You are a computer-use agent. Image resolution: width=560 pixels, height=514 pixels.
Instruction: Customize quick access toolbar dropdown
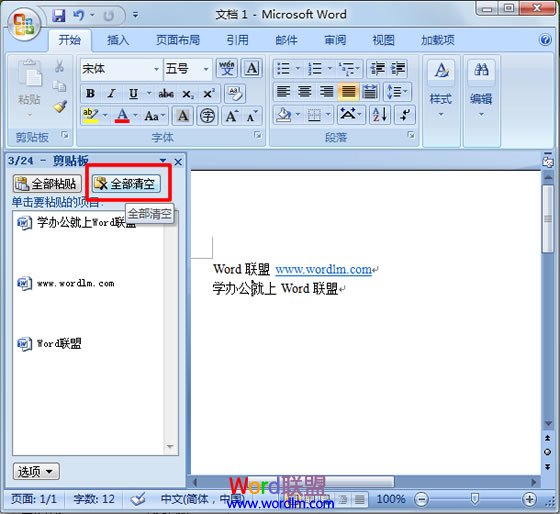tap(135, 15)
